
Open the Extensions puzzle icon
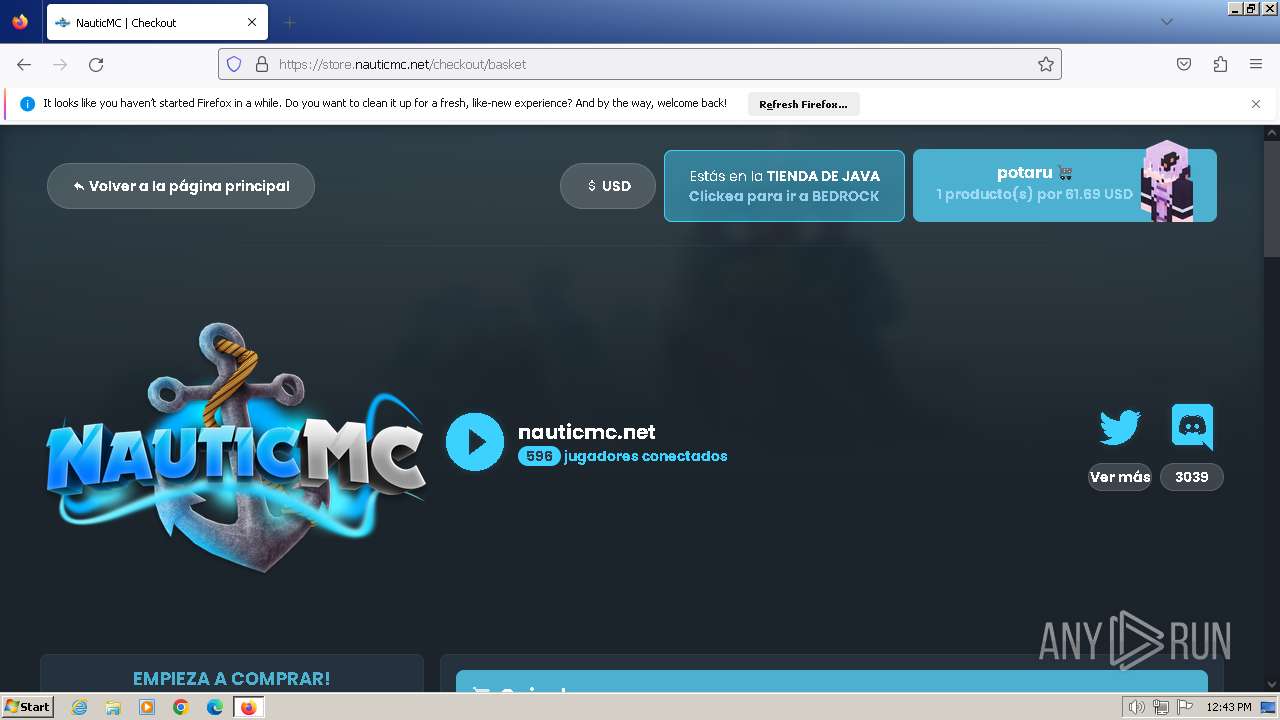[1220, 64]
